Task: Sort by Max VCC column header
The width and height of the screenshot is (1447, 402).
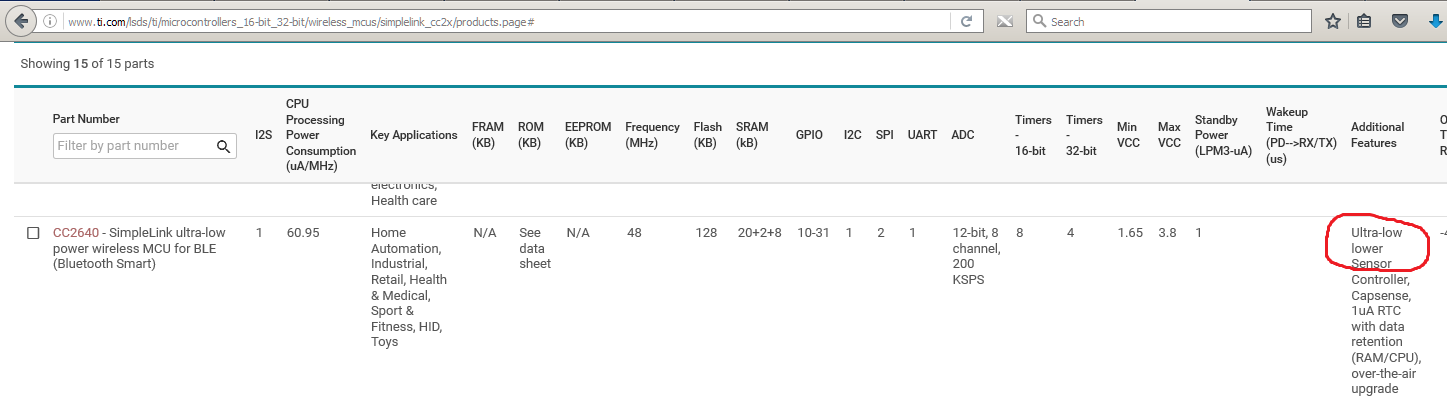Action: (x=1169, y=135)
